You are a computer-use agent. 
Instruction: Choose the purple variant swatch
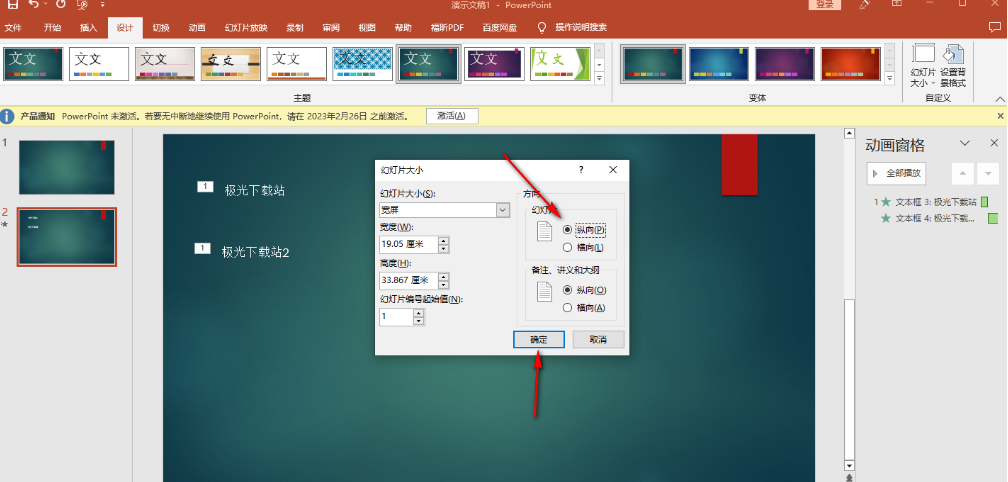785,64
